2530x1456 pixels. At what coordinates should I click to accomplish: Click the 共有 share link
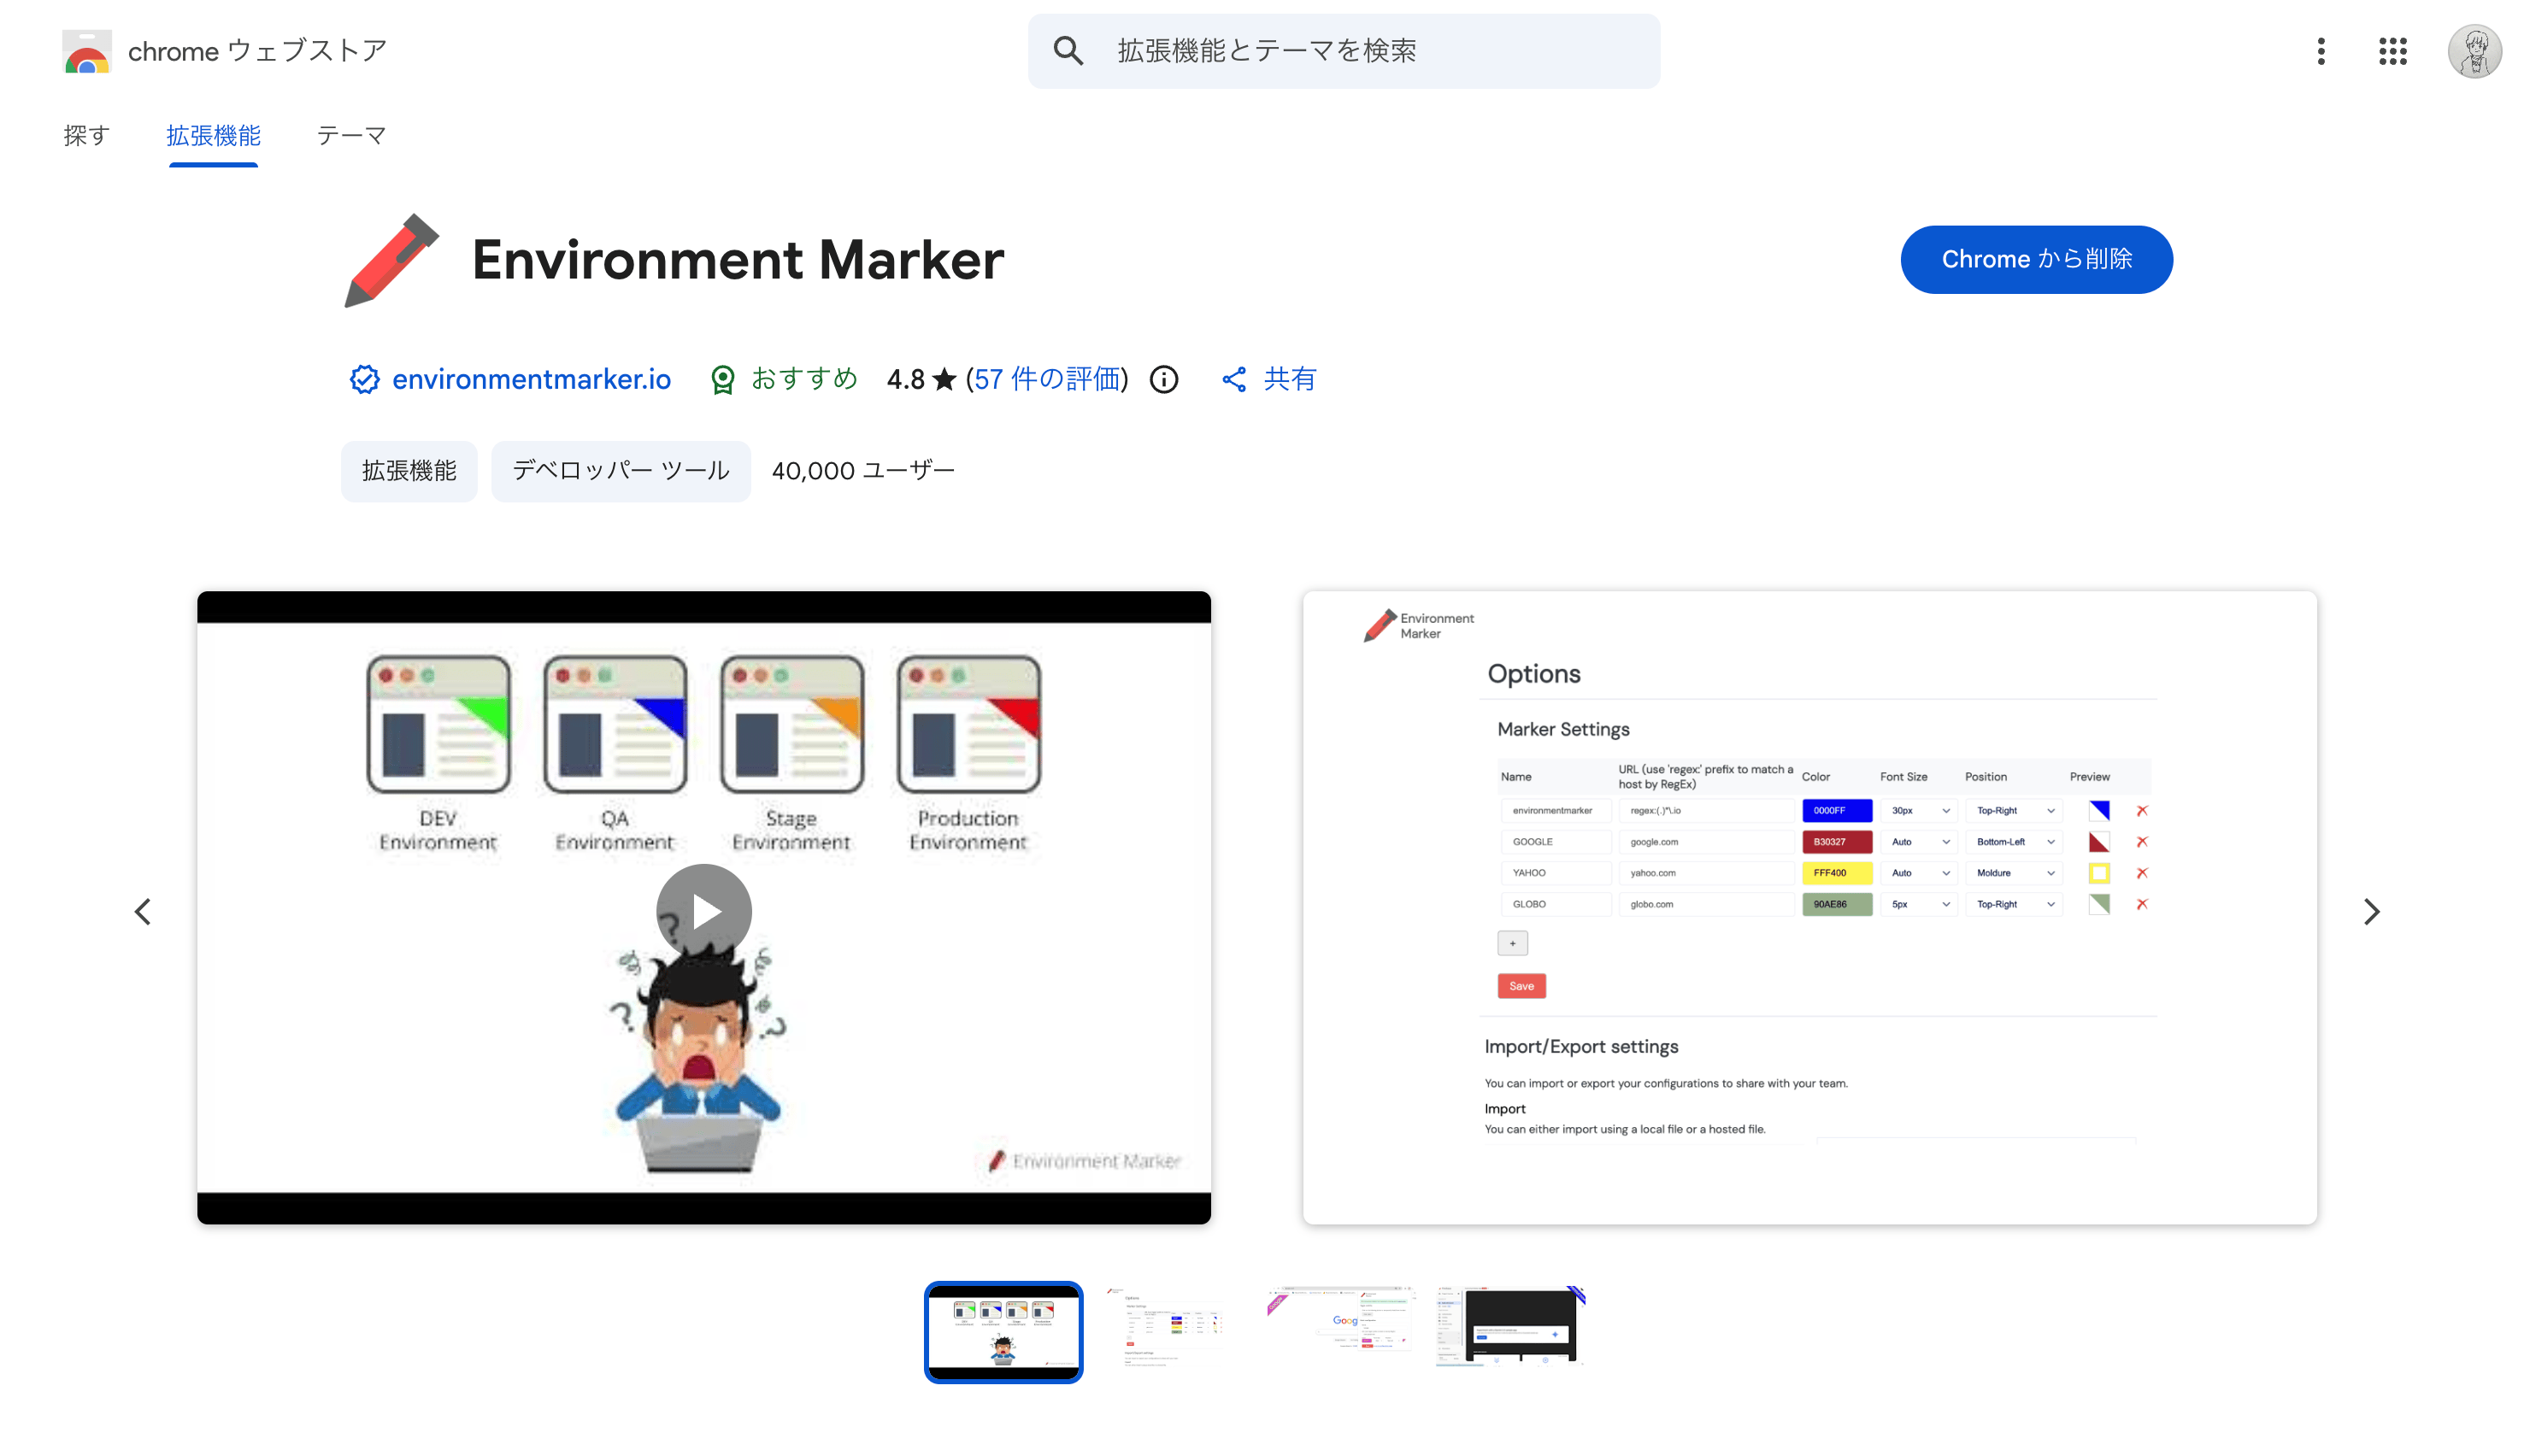[1290, 379]
